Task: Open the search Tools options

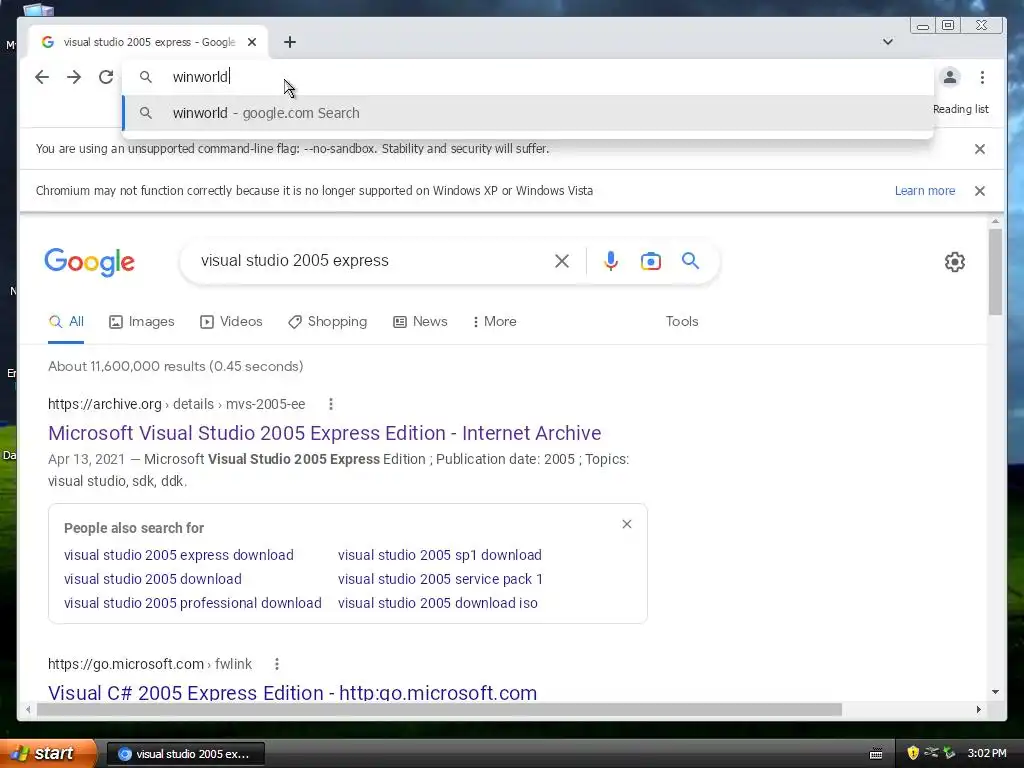Action: click(x=682, y=321)
